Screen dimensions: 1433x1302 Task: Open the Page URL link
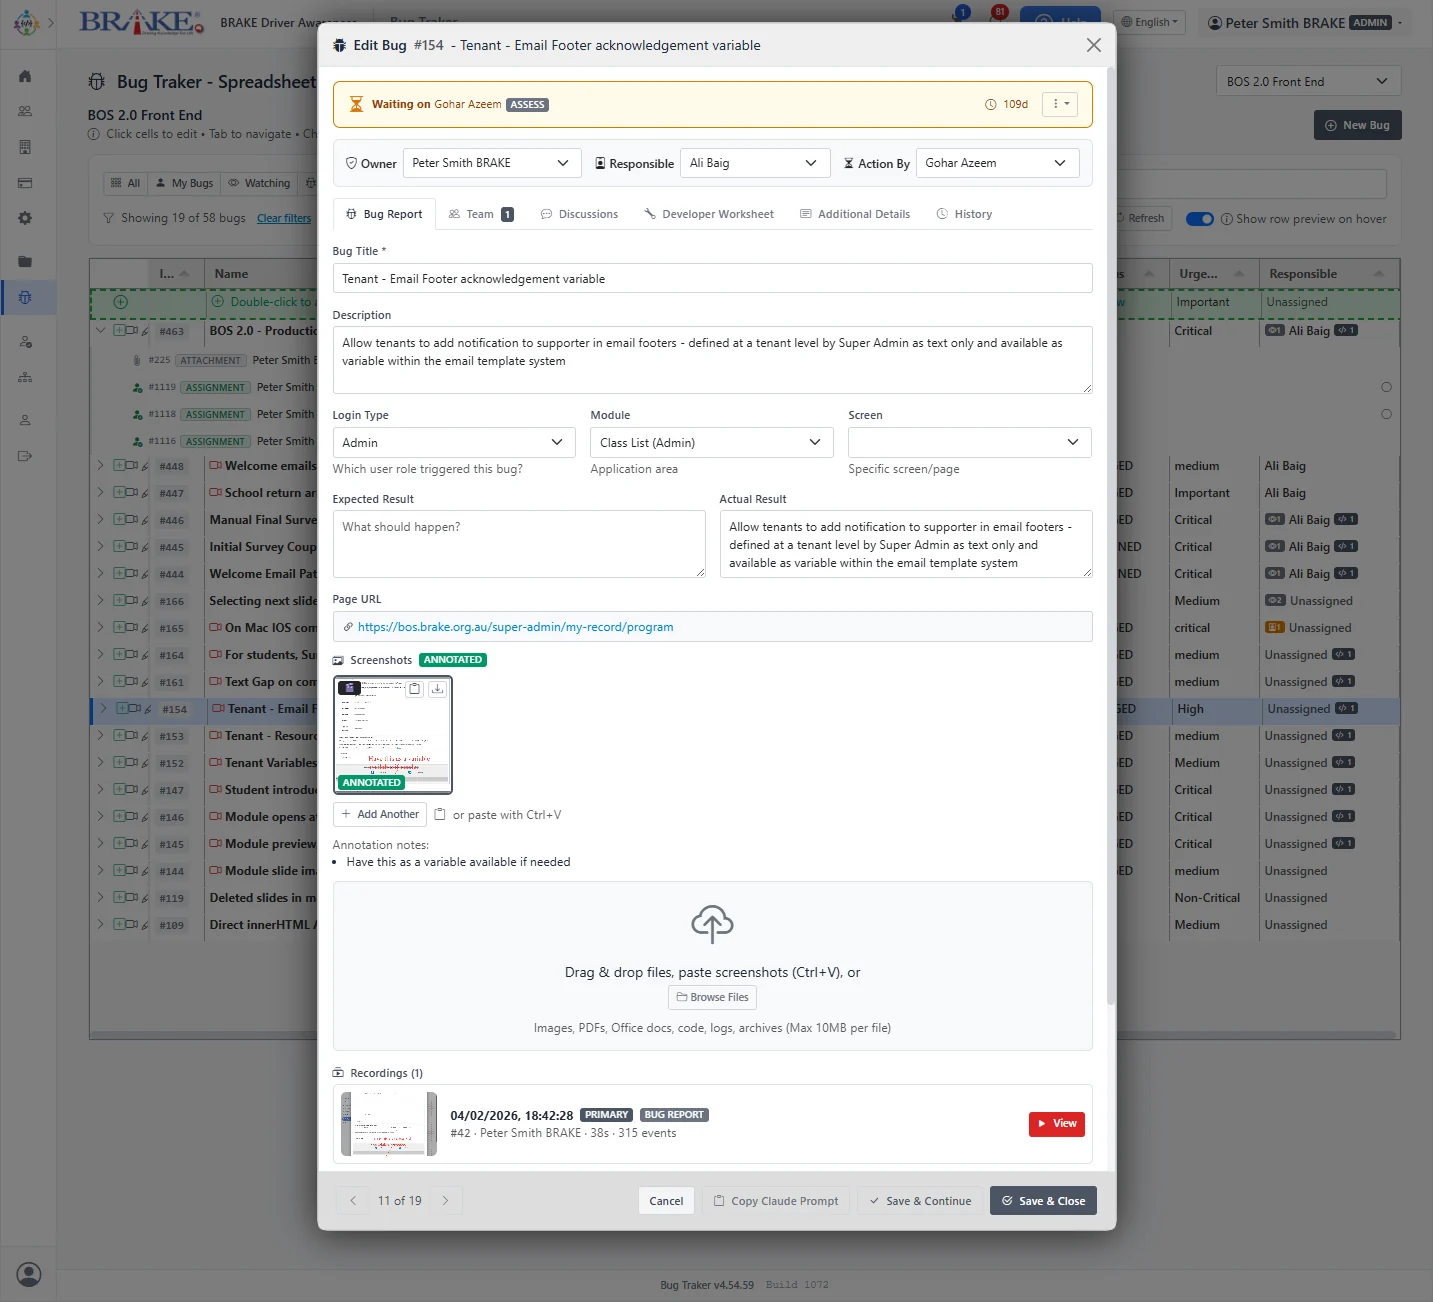click(515, 627)
